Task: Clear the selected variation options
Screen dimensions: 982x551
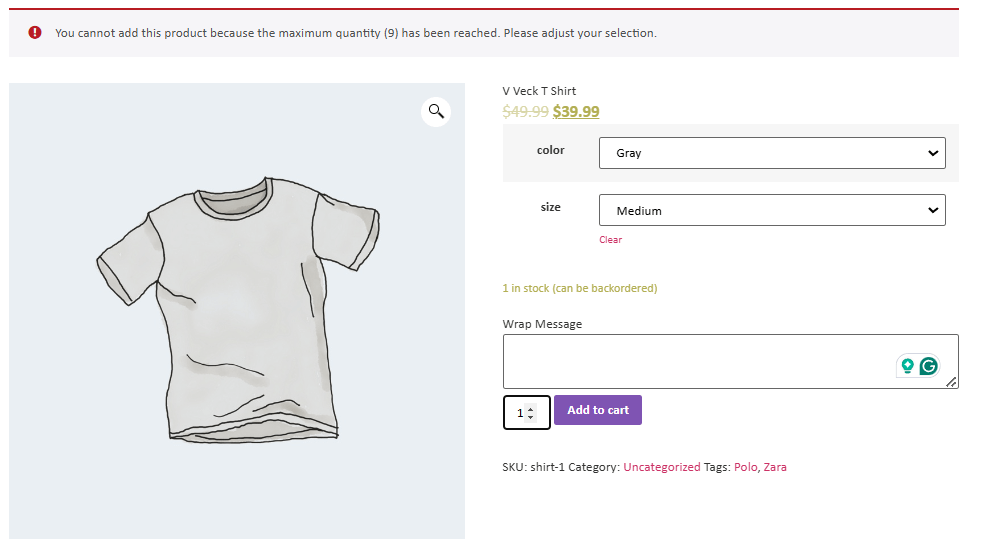Action: (610, 240)
